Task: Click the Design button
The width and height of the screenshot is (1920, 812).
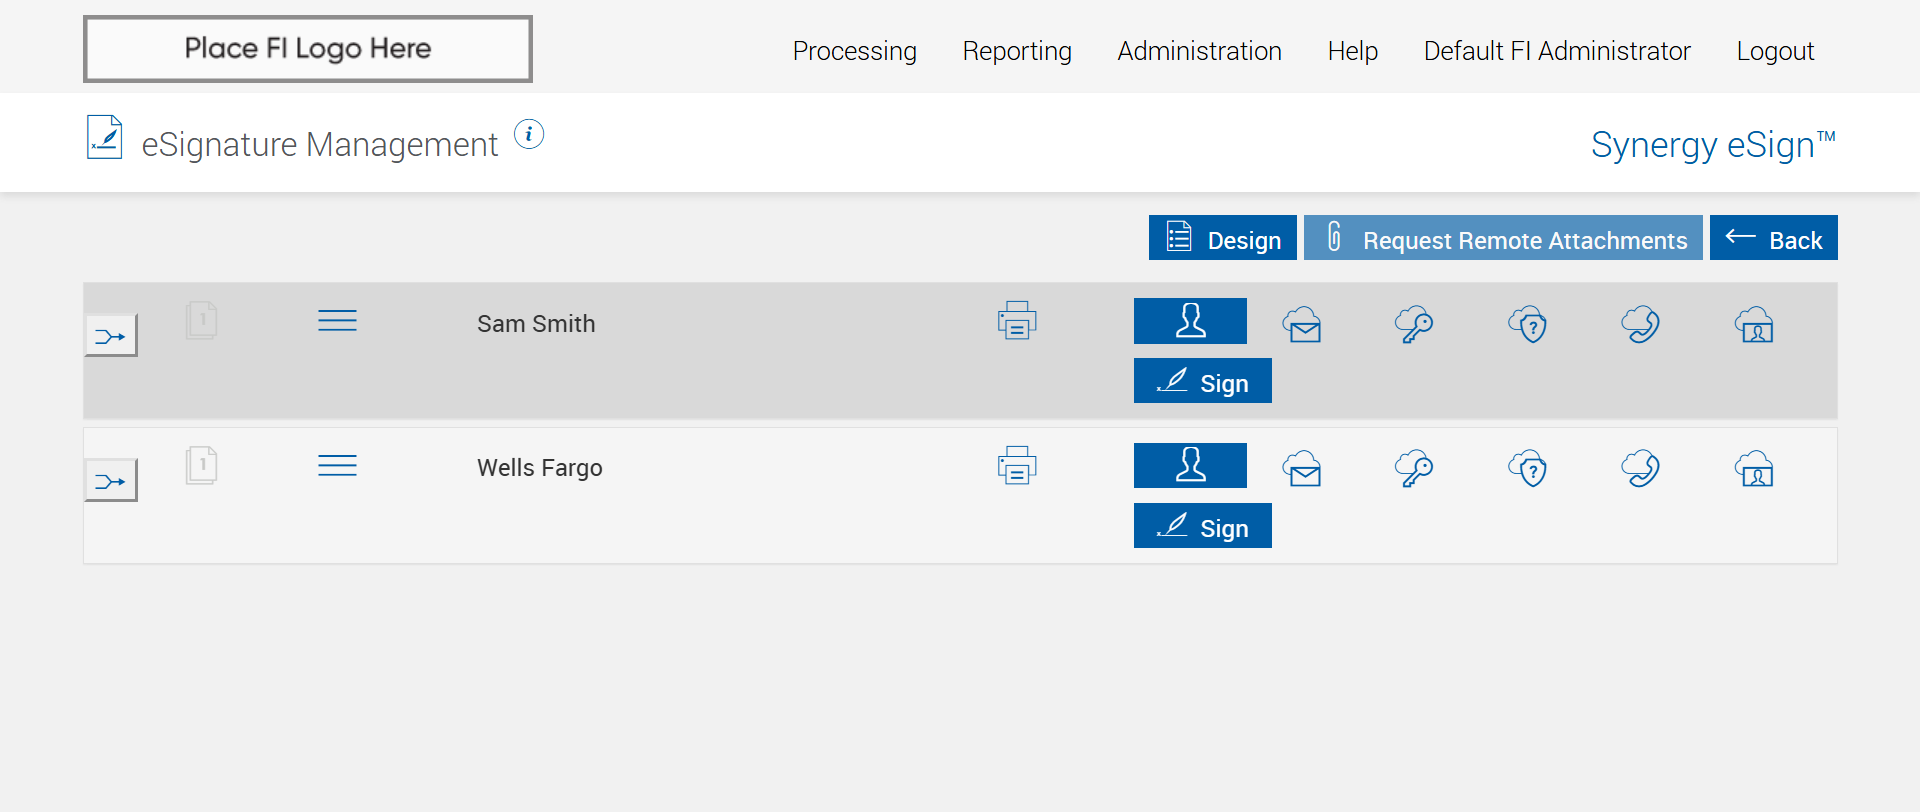Action: pyautogui.click(x=1222, y=238)
